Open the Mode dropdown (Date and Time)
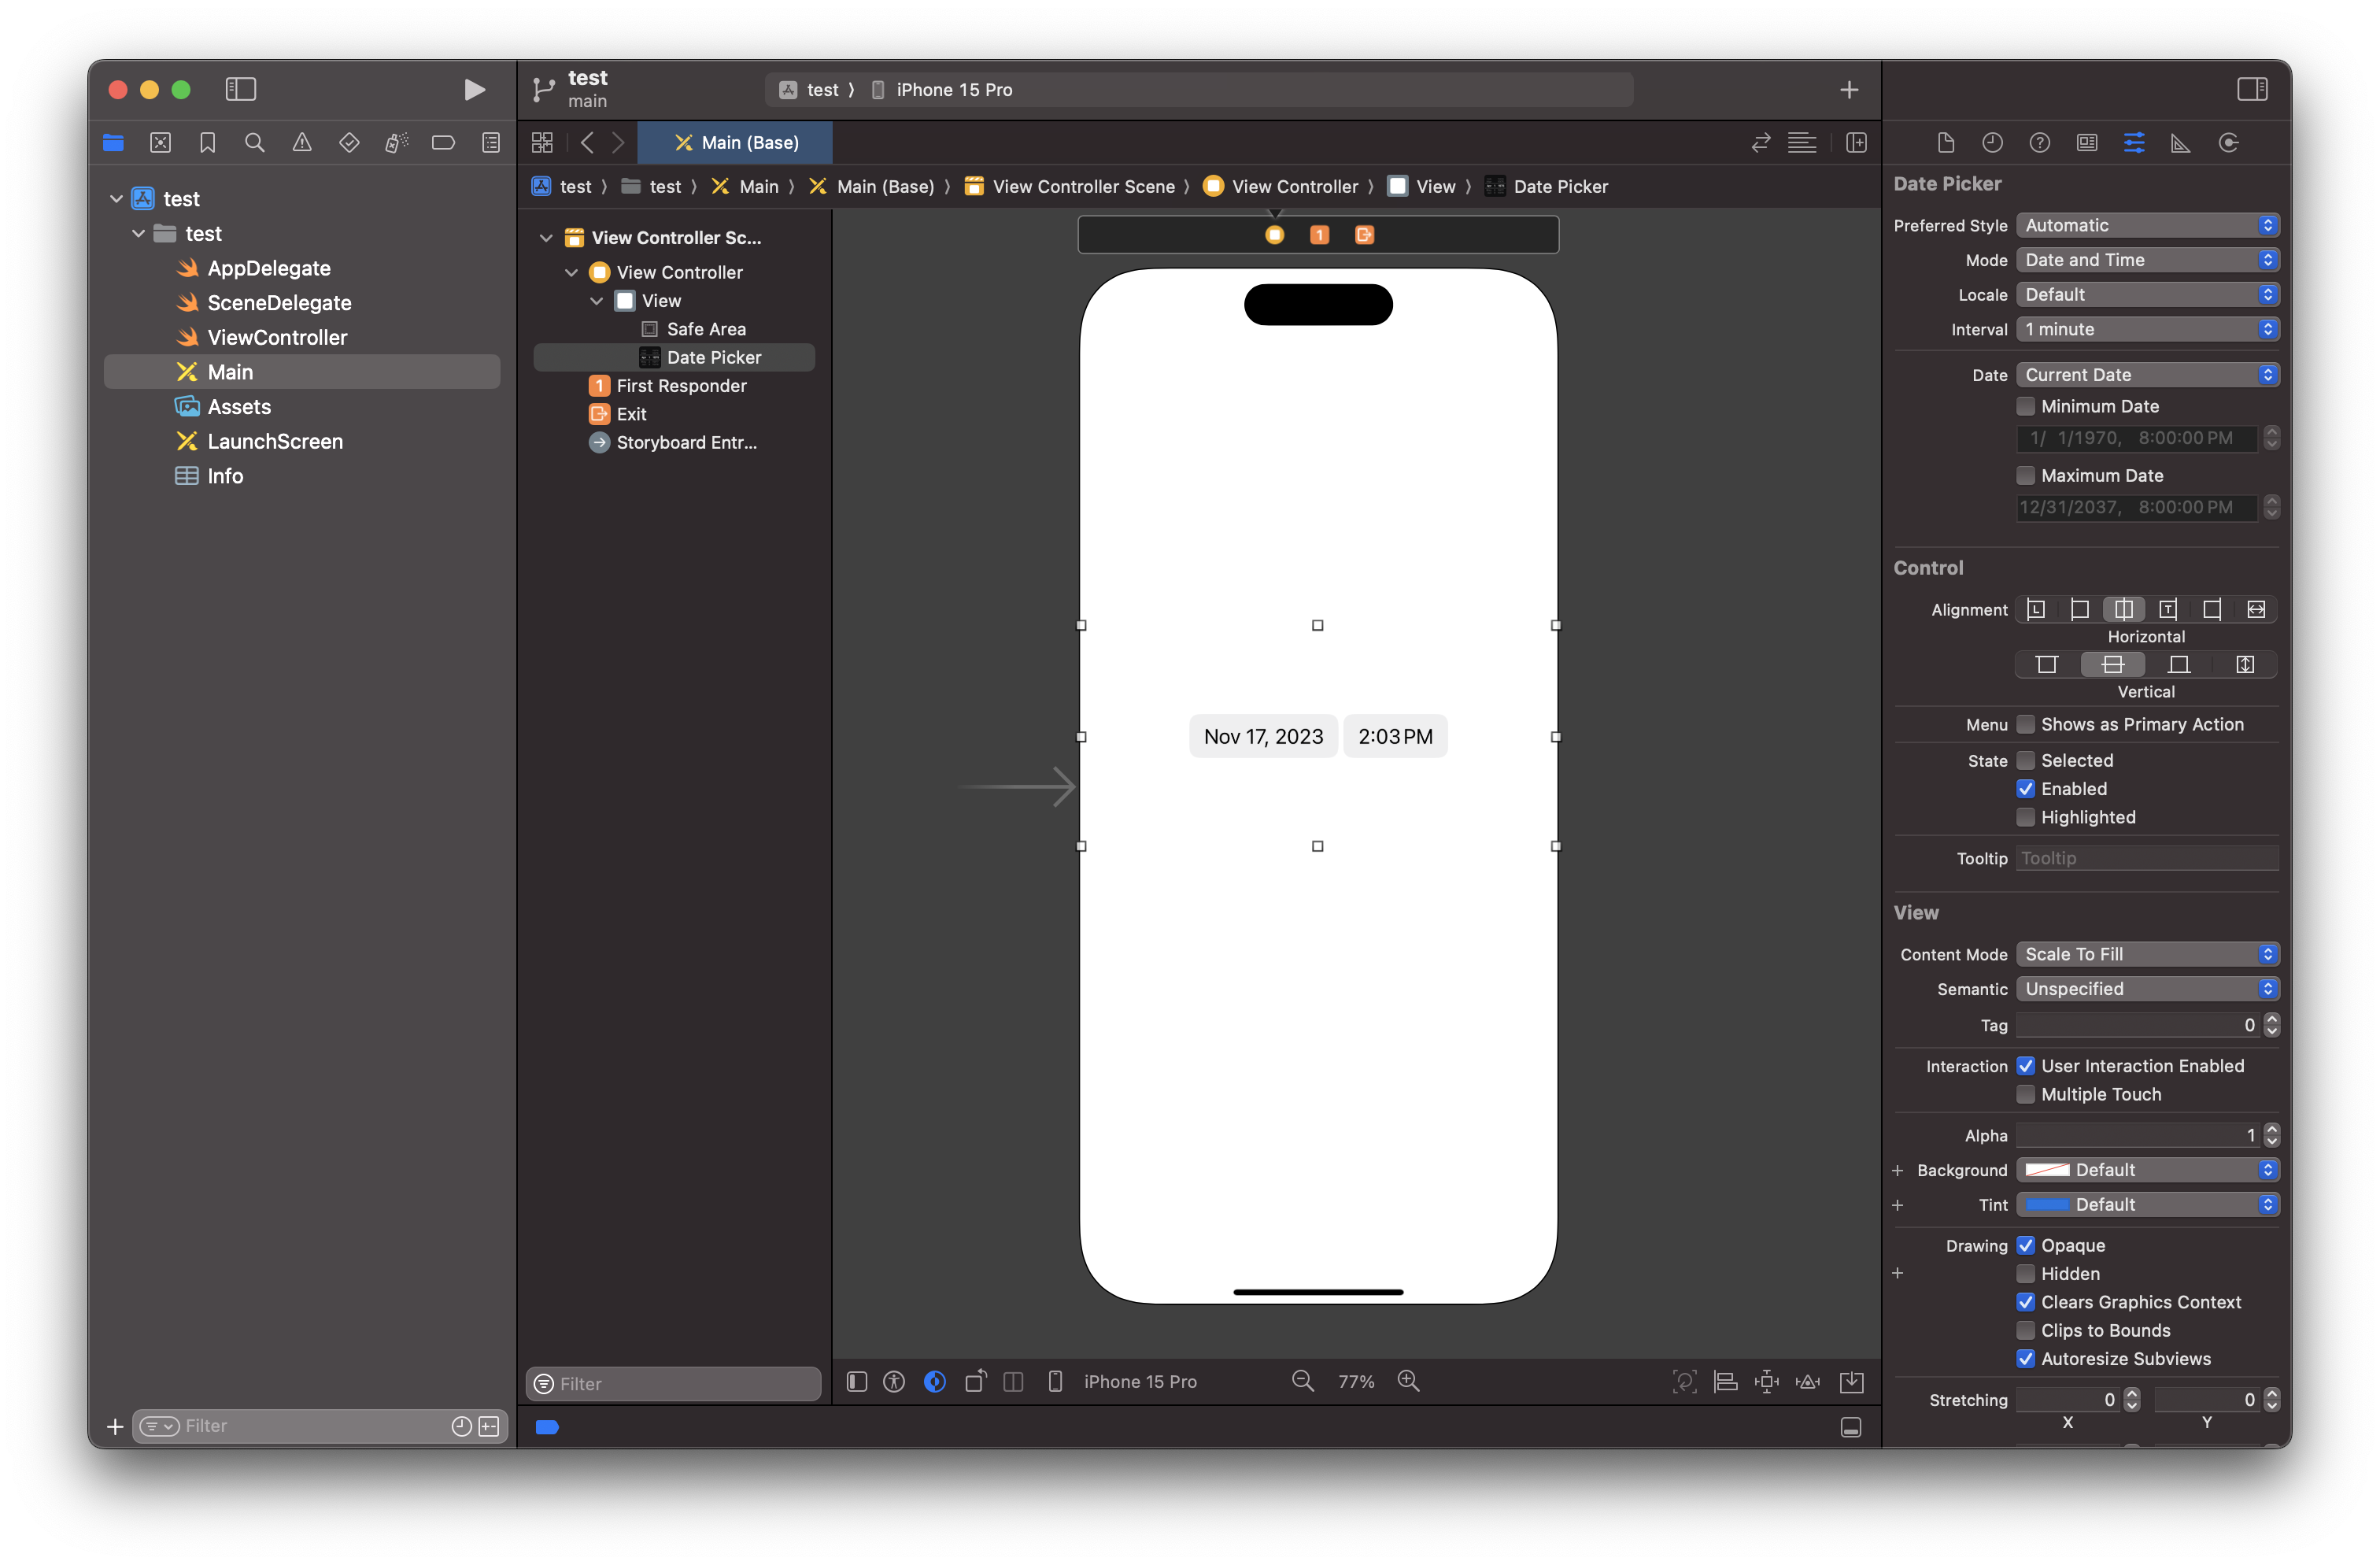Screen dimensions: 2380x1565 (2146, 260)
